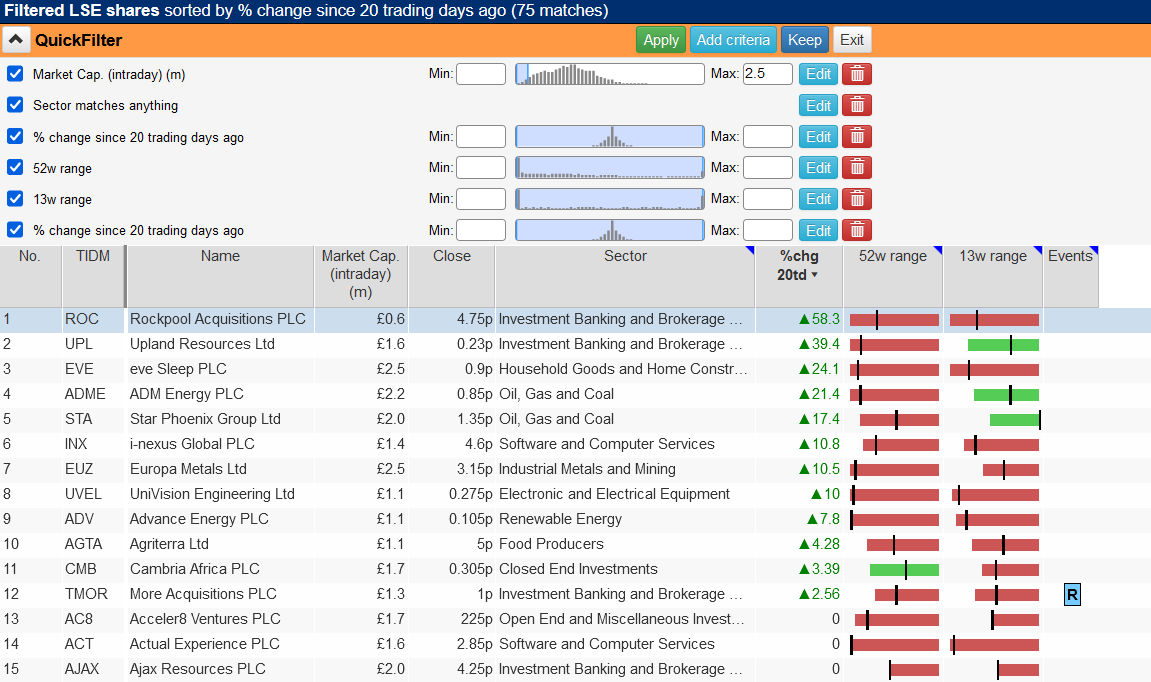Exit the QuickFilter
This screenshot has width=1151, height=682.
(852, 40)
